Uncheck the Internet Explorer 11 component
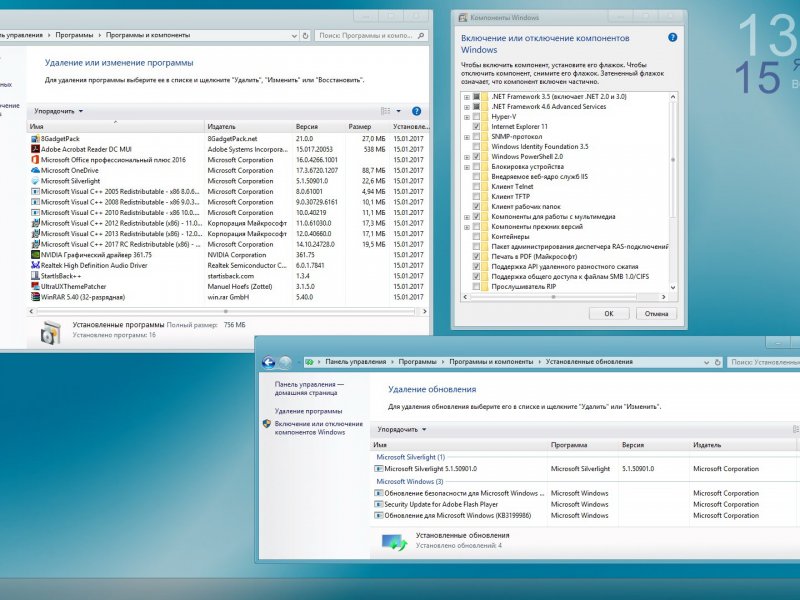The height and width of the screenshot is (600, 800). [x=477, y=127]
